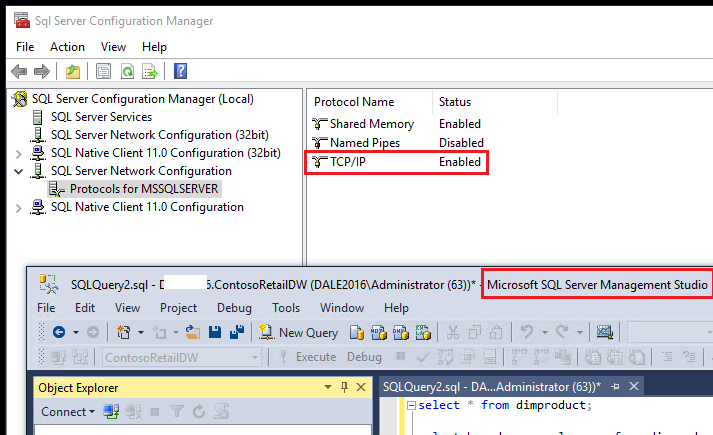Screen dimensions: 713x435
Task: Open View menu in Configuration Manager
Action: (x=113, y=47)
